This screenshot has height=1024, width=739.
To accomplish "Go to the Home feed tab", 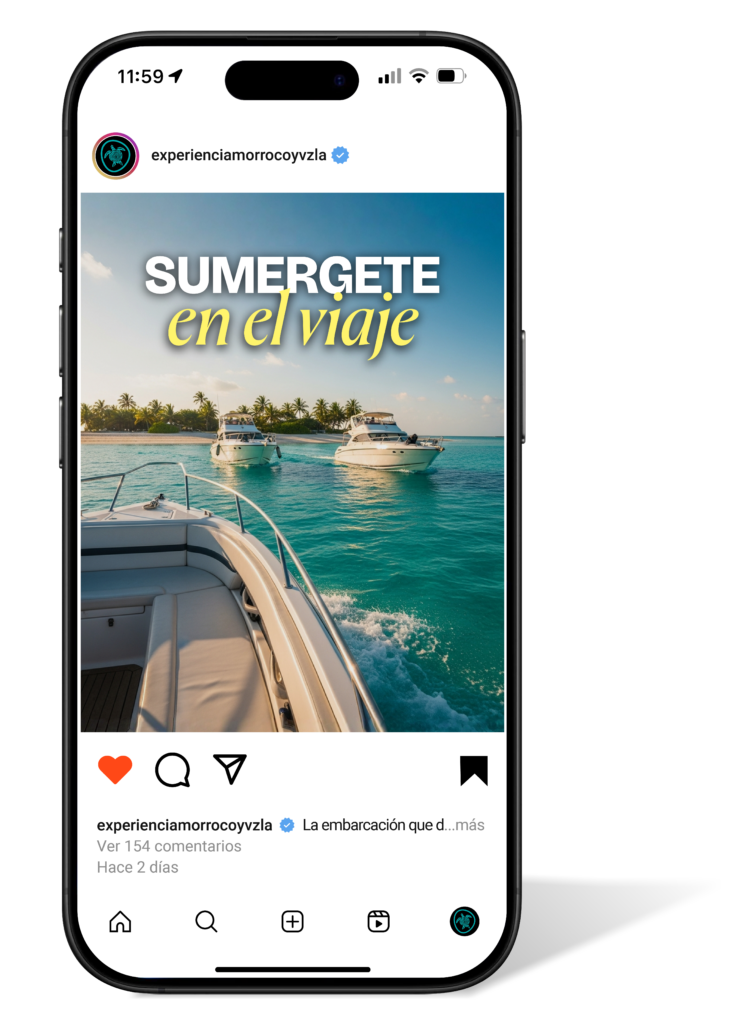I will click(x=120, y=921).
